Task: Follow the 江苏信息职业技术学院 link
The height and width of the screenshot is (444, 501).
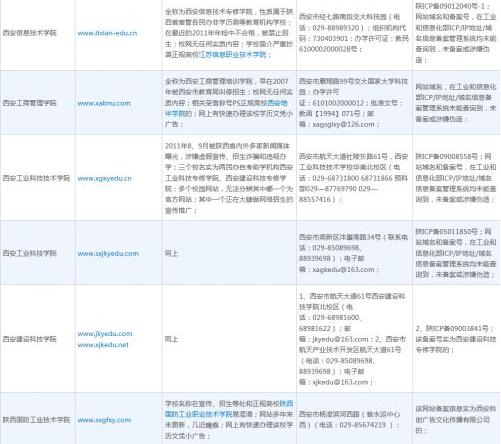Action: [x=232, y=54]
